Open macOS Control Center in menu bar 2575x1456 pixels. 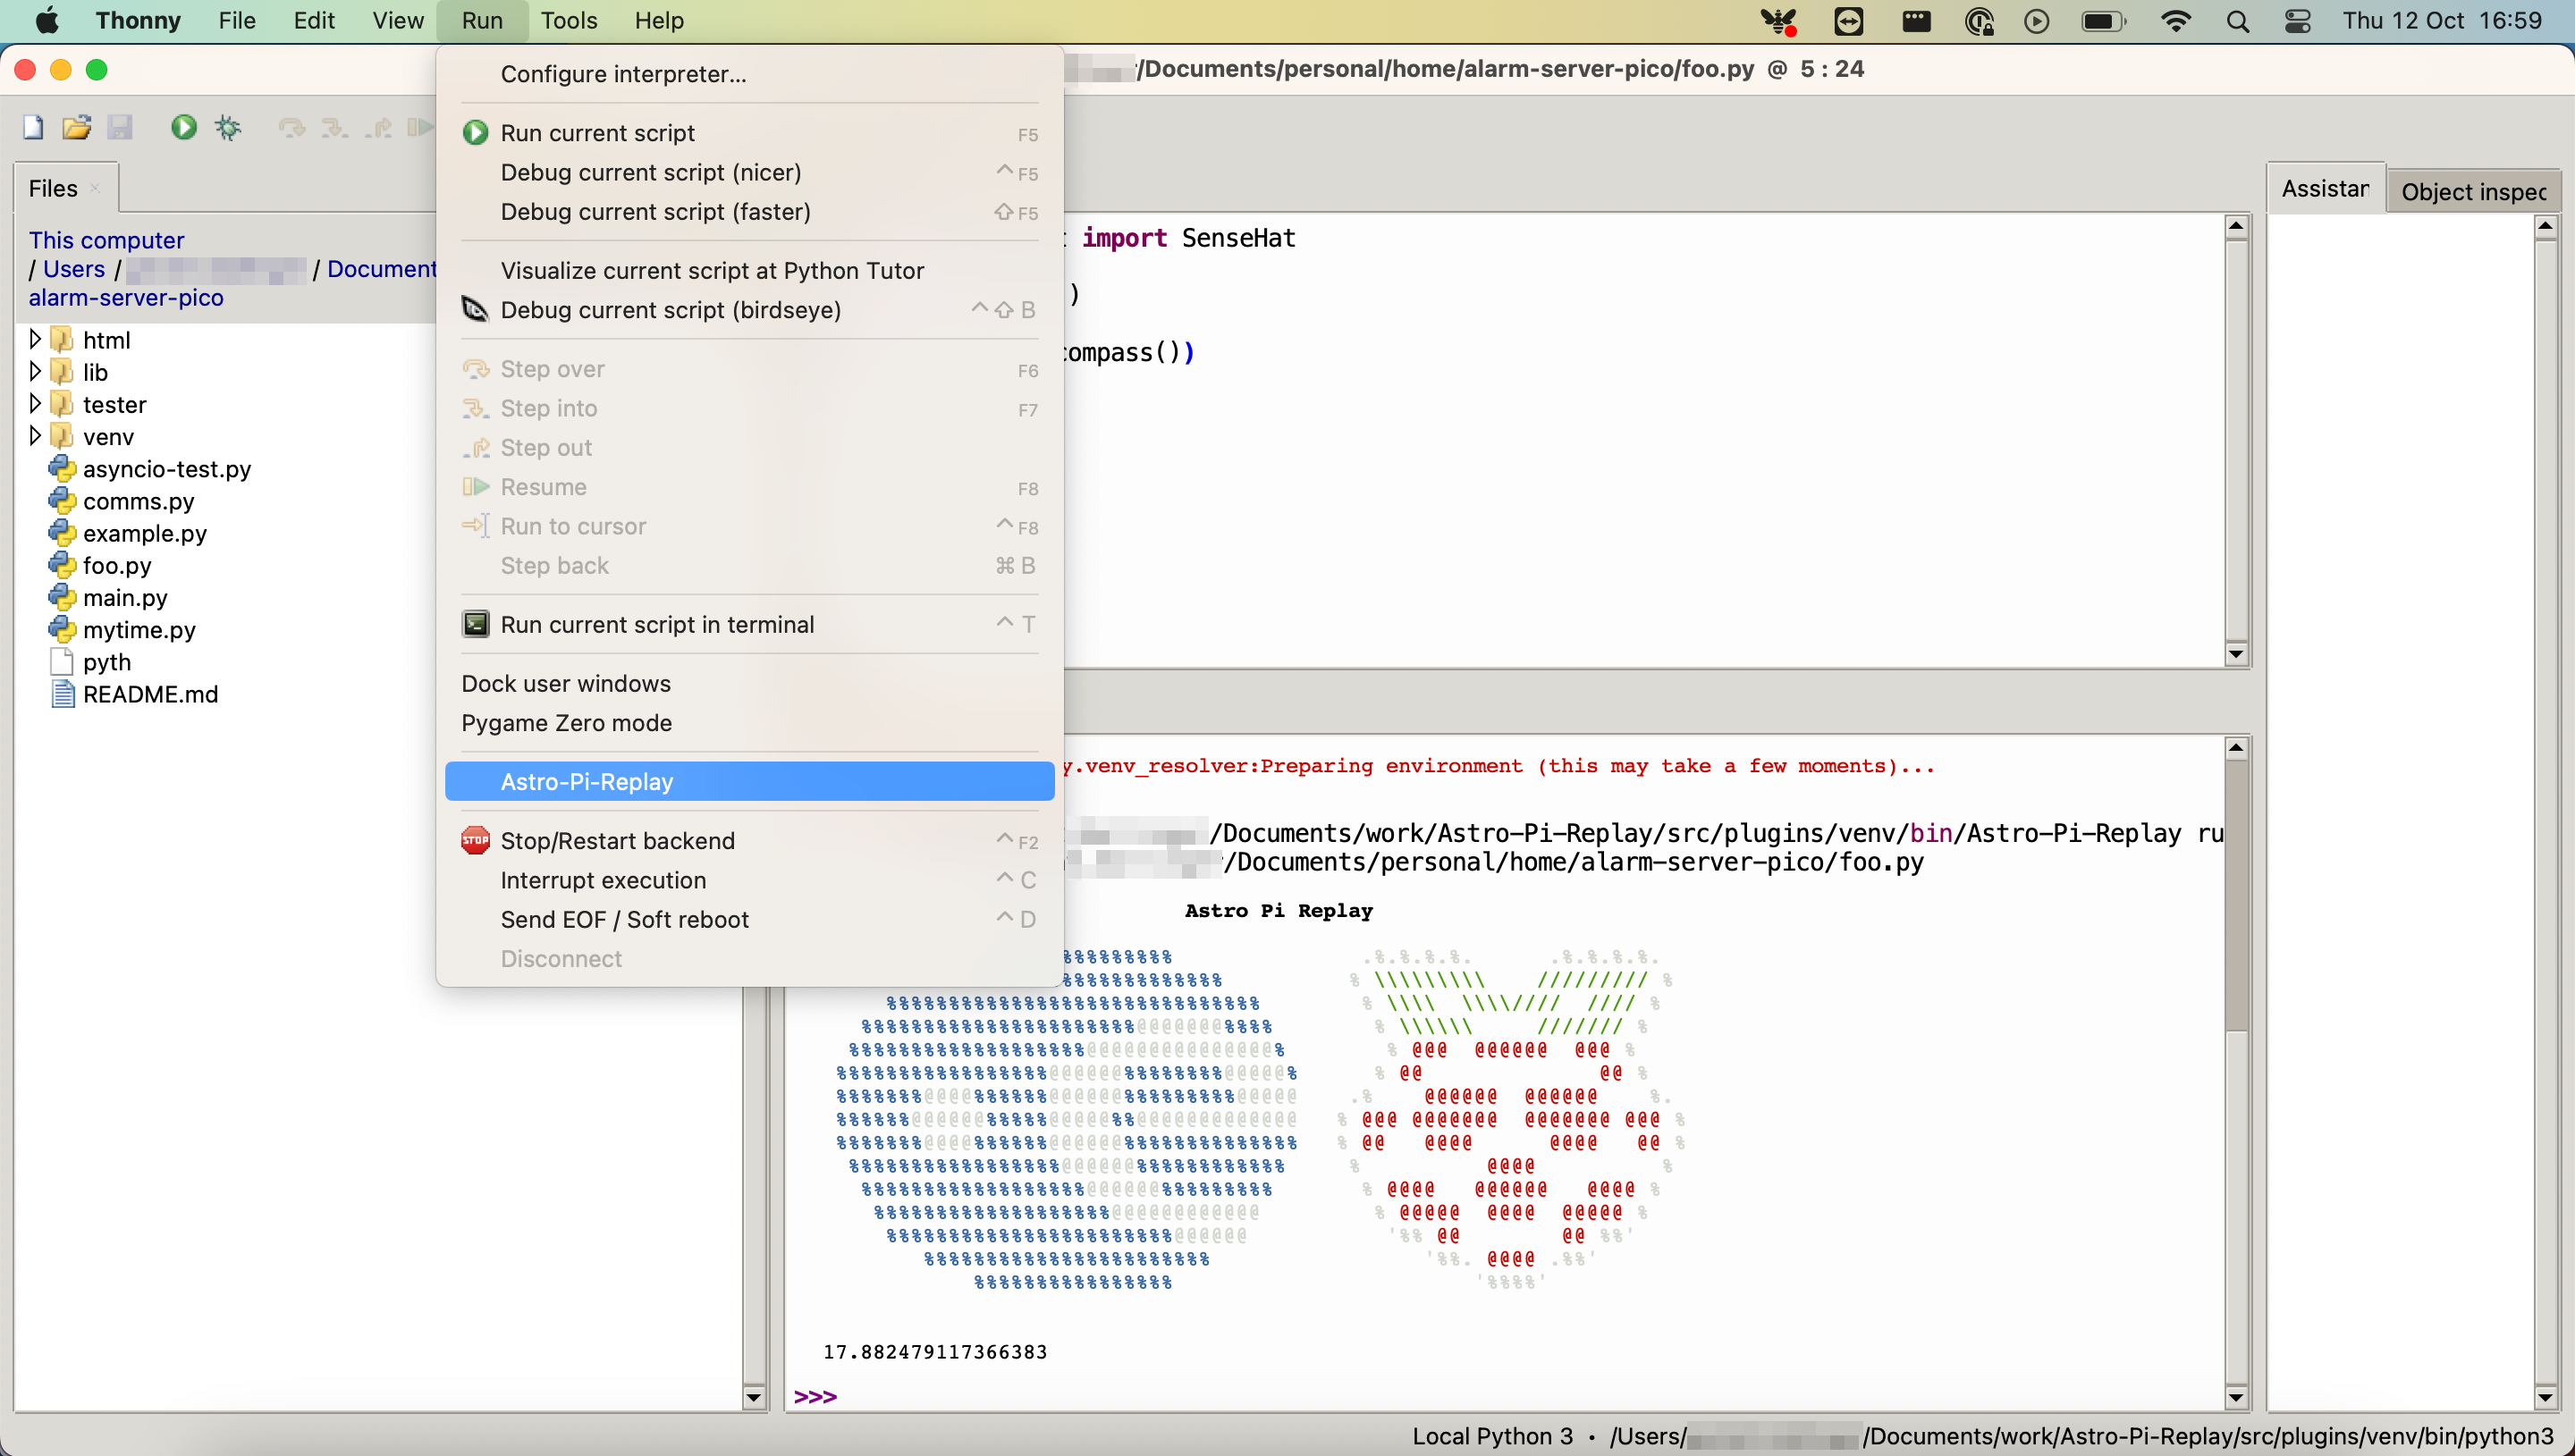pyautogui.click(x=2297, y=21)
